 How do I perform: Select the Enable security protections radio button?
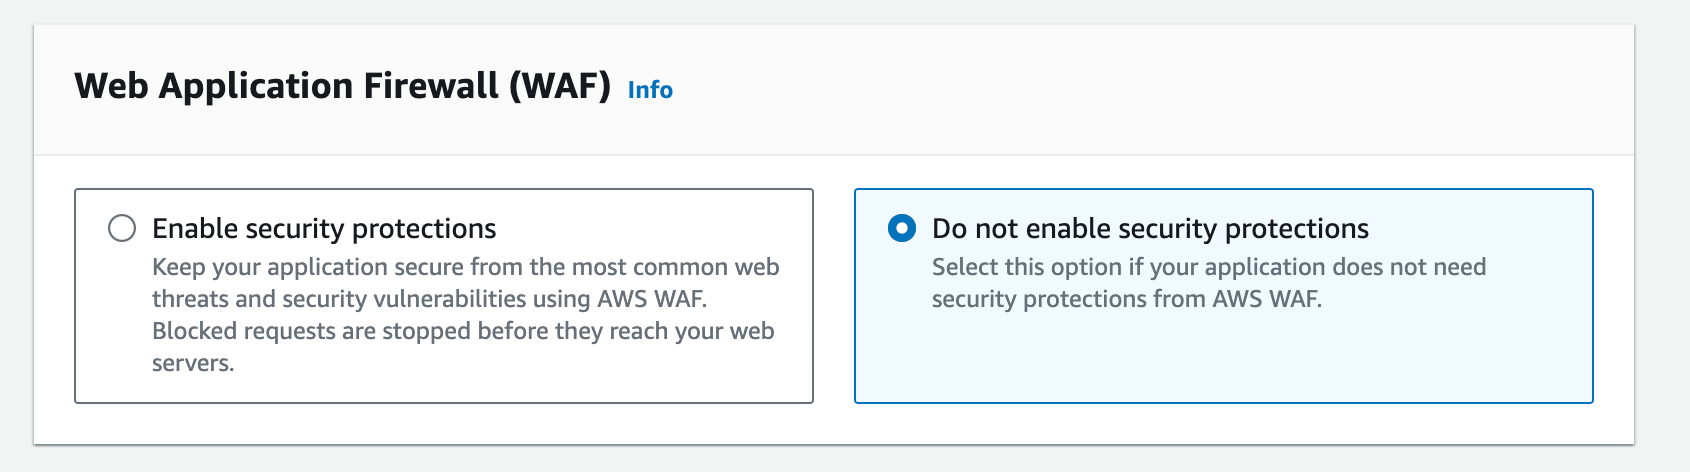coord(122,229)
